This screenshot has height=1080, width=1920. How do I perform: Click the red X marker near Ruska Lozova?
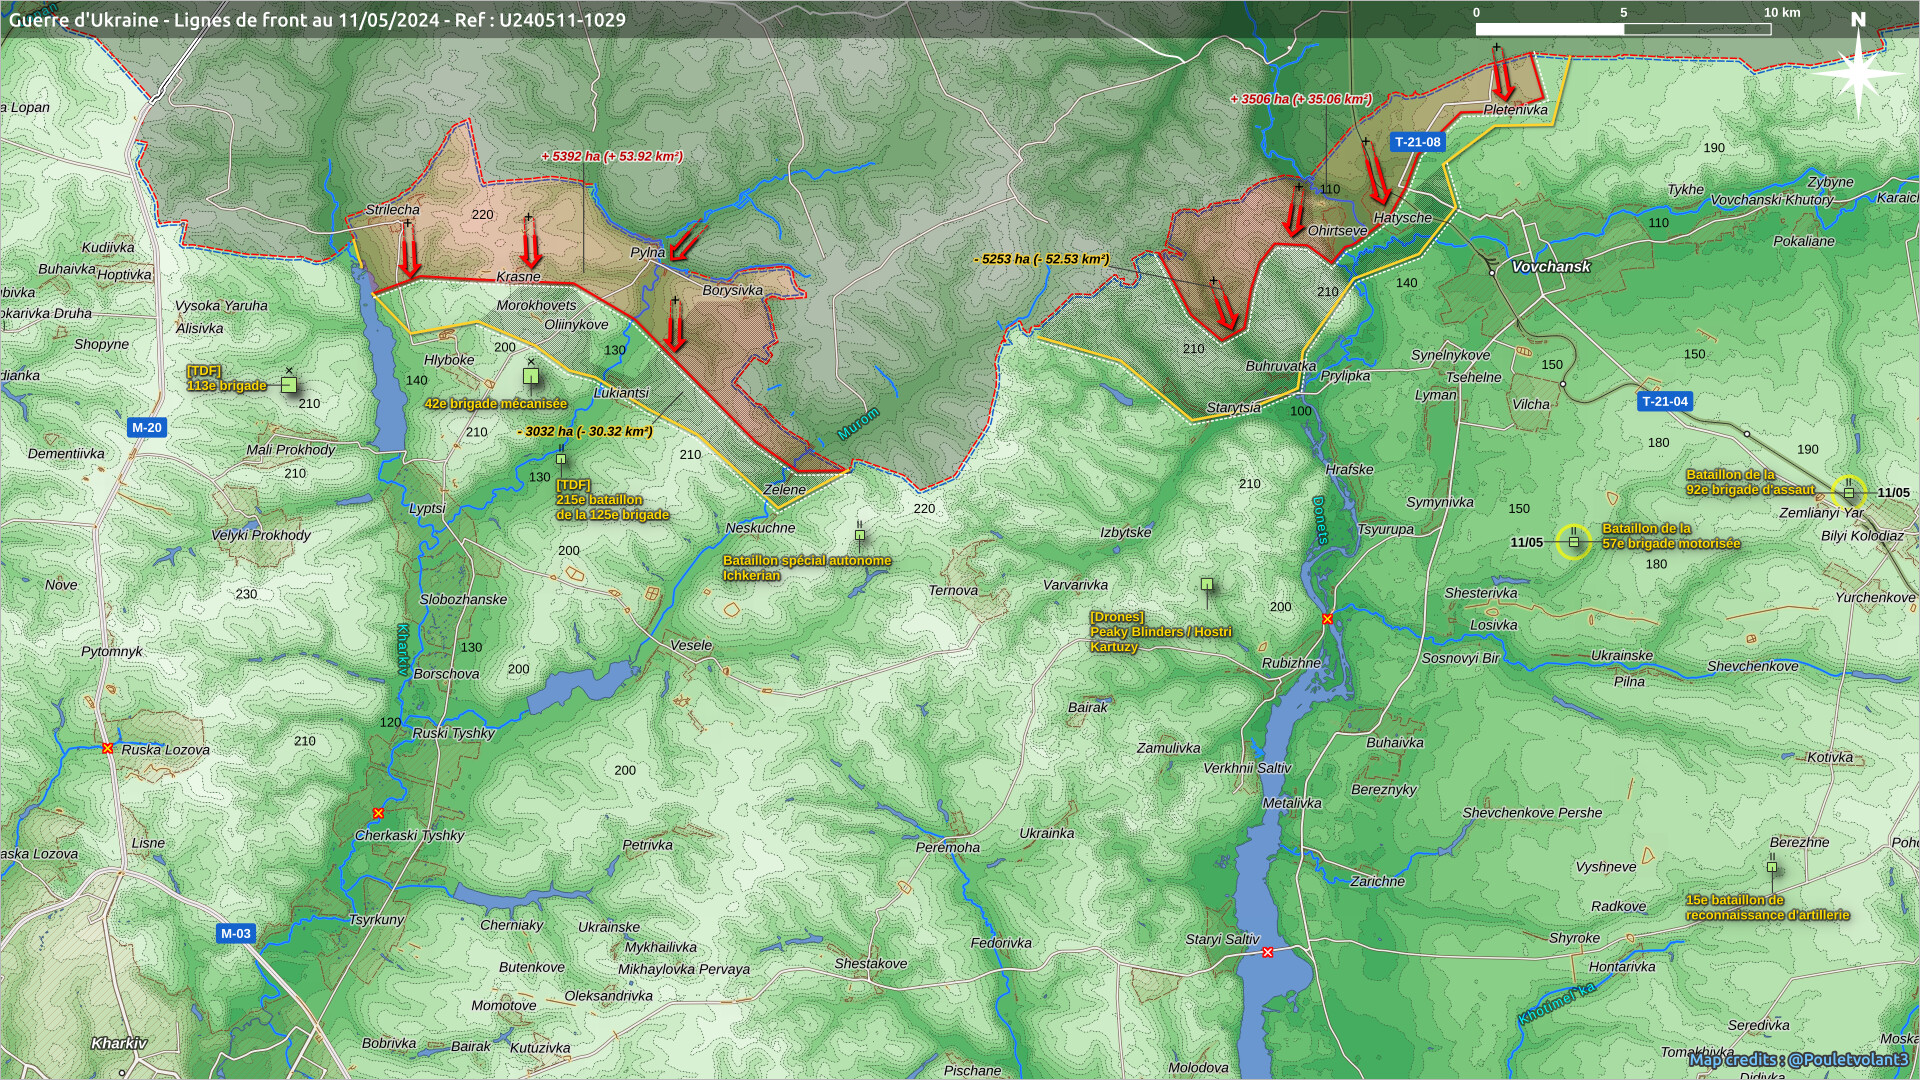[107, 749]
